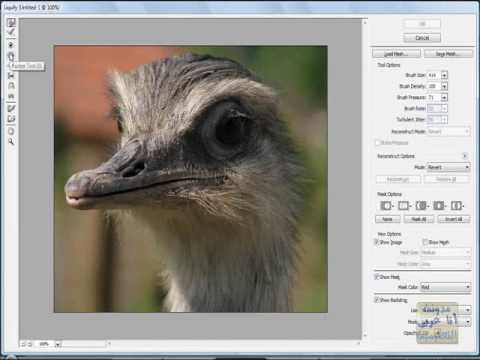Open the Brush Size slider arrow

(444, 75)
